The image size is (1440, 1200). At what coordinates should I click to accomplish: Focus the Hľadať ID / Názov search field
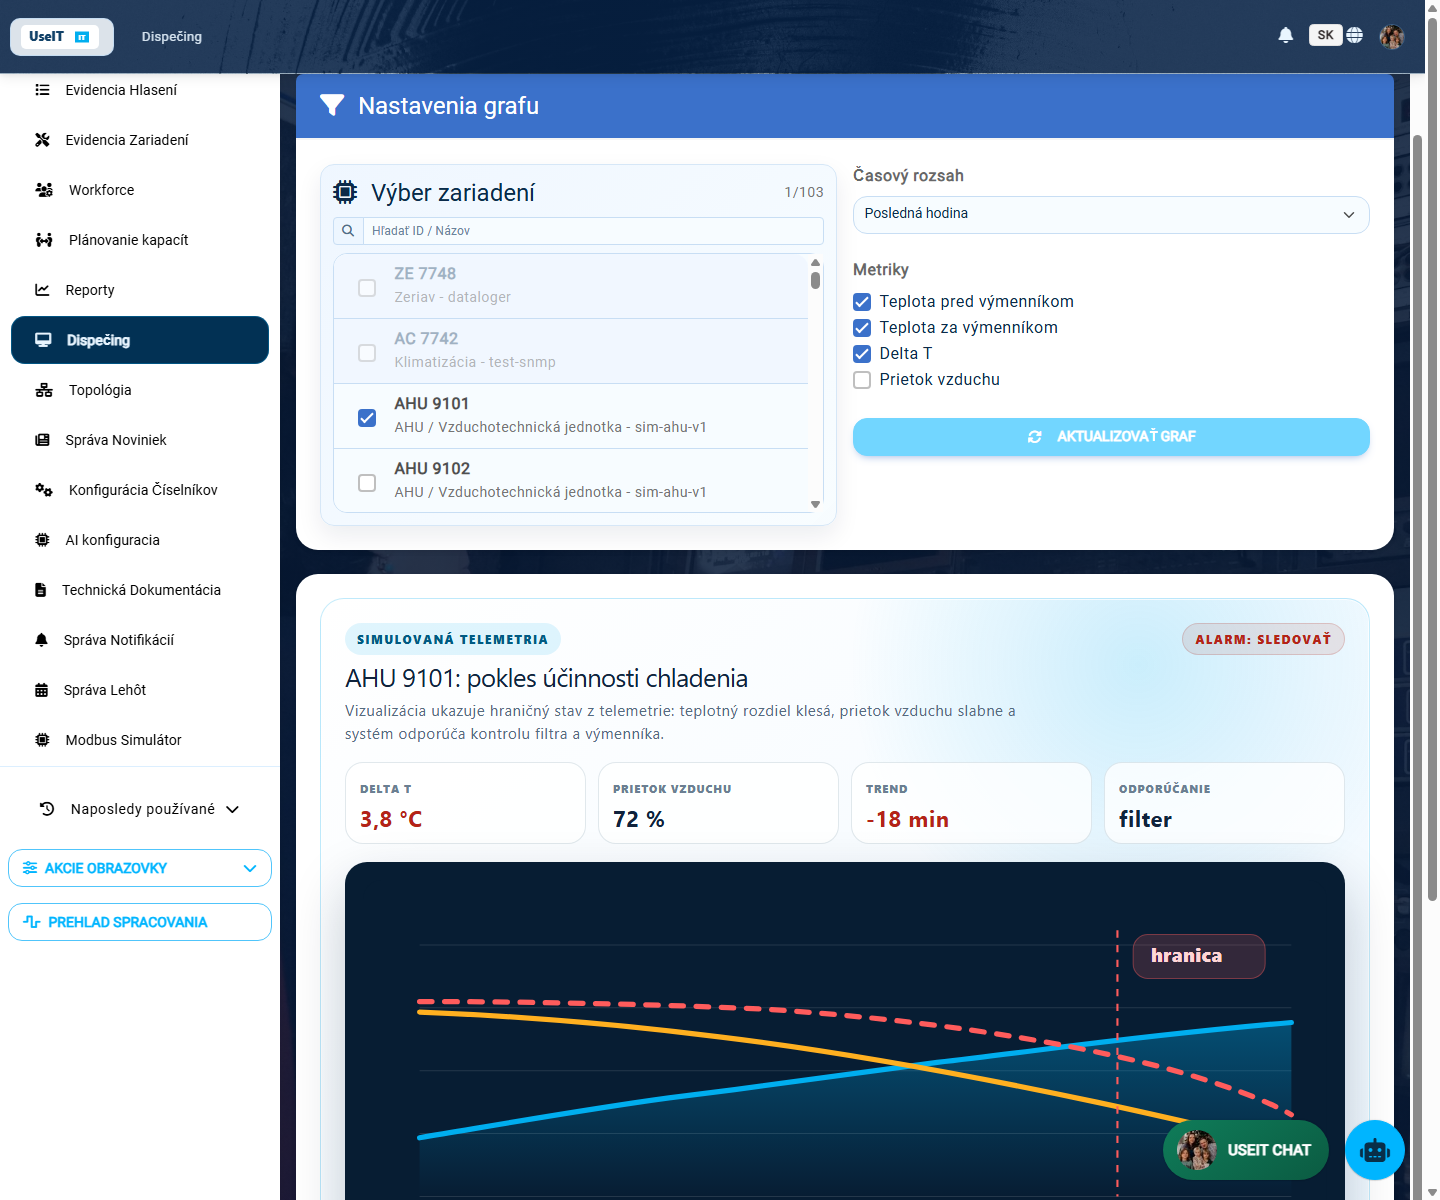pyautogui.click(x=592, y=231)
